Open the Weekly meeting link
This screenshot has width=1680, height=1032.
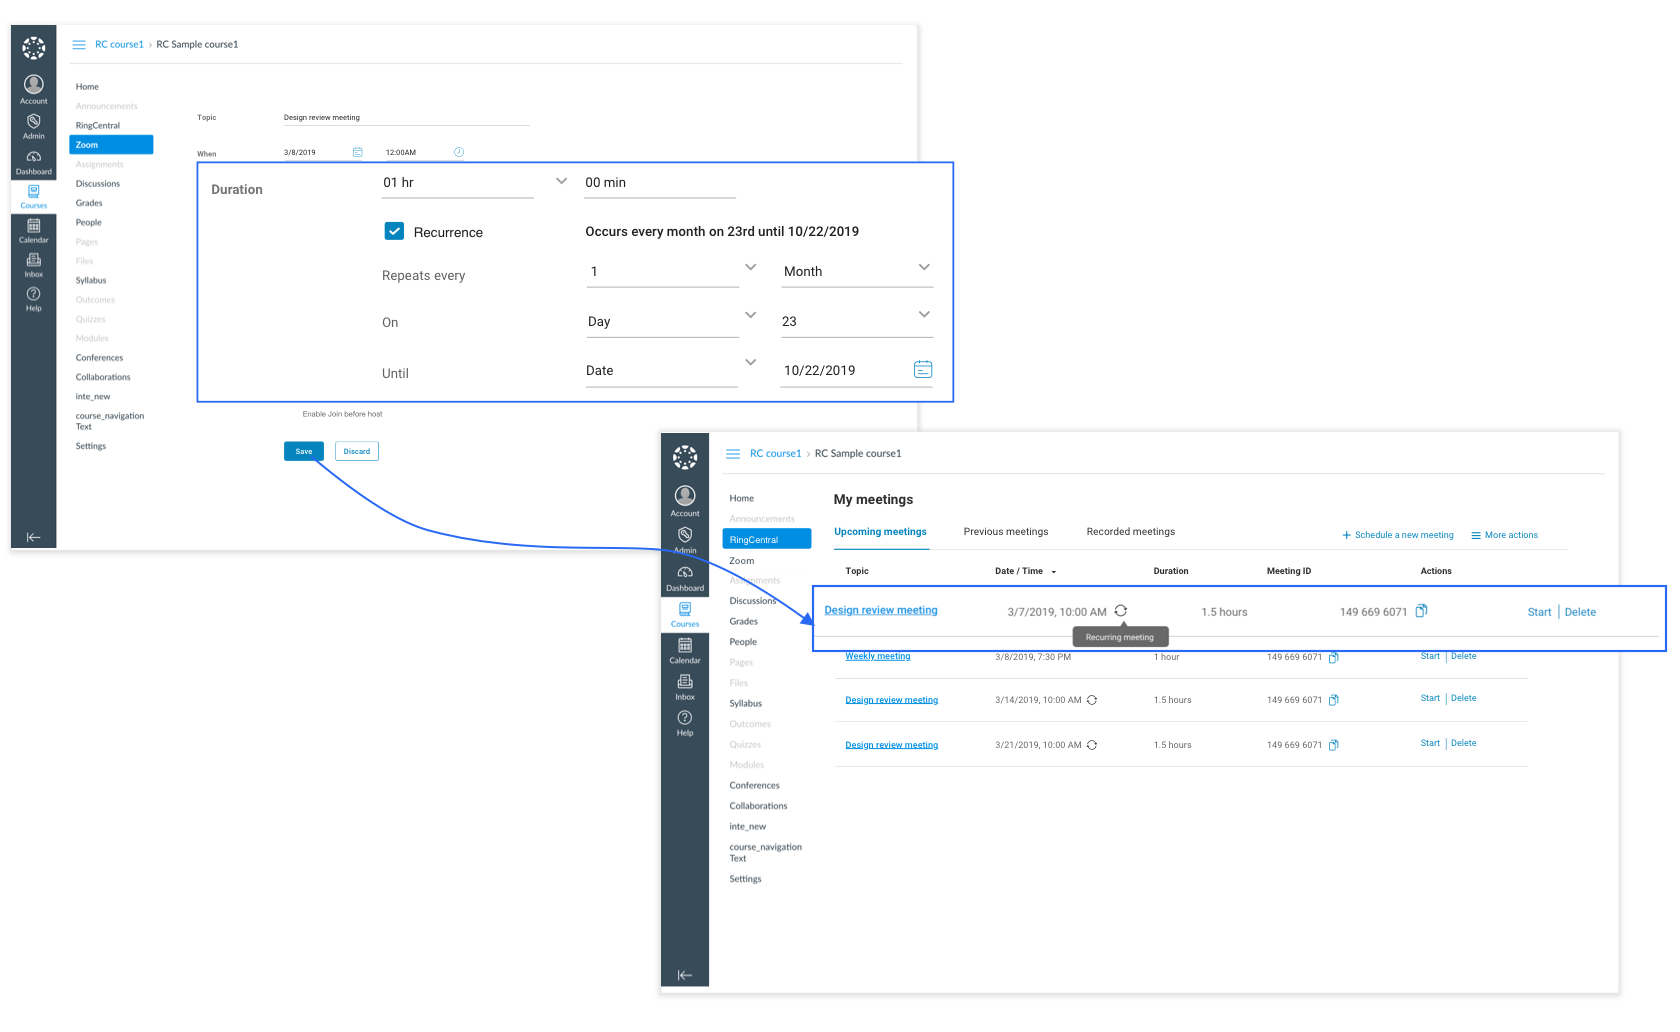[x=878, y=657]
